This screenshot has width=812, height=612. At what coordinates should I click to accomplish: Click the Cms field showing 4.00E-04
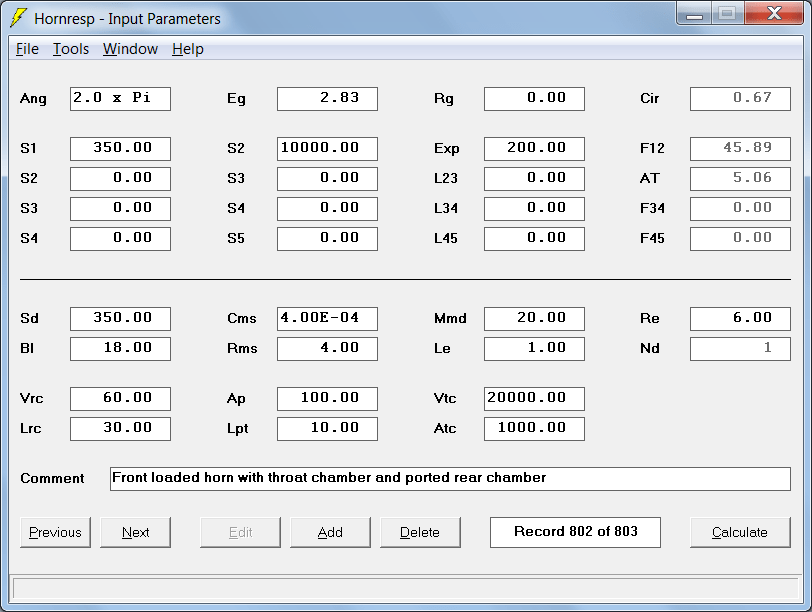point(327,319)
